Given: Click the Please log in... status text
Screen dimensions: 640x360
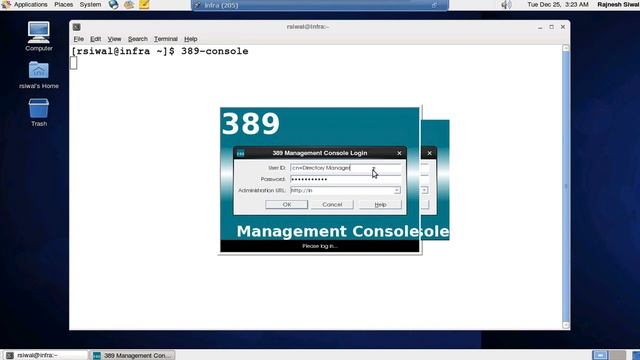Looking at the screenshot, I should tap(320, 246).
